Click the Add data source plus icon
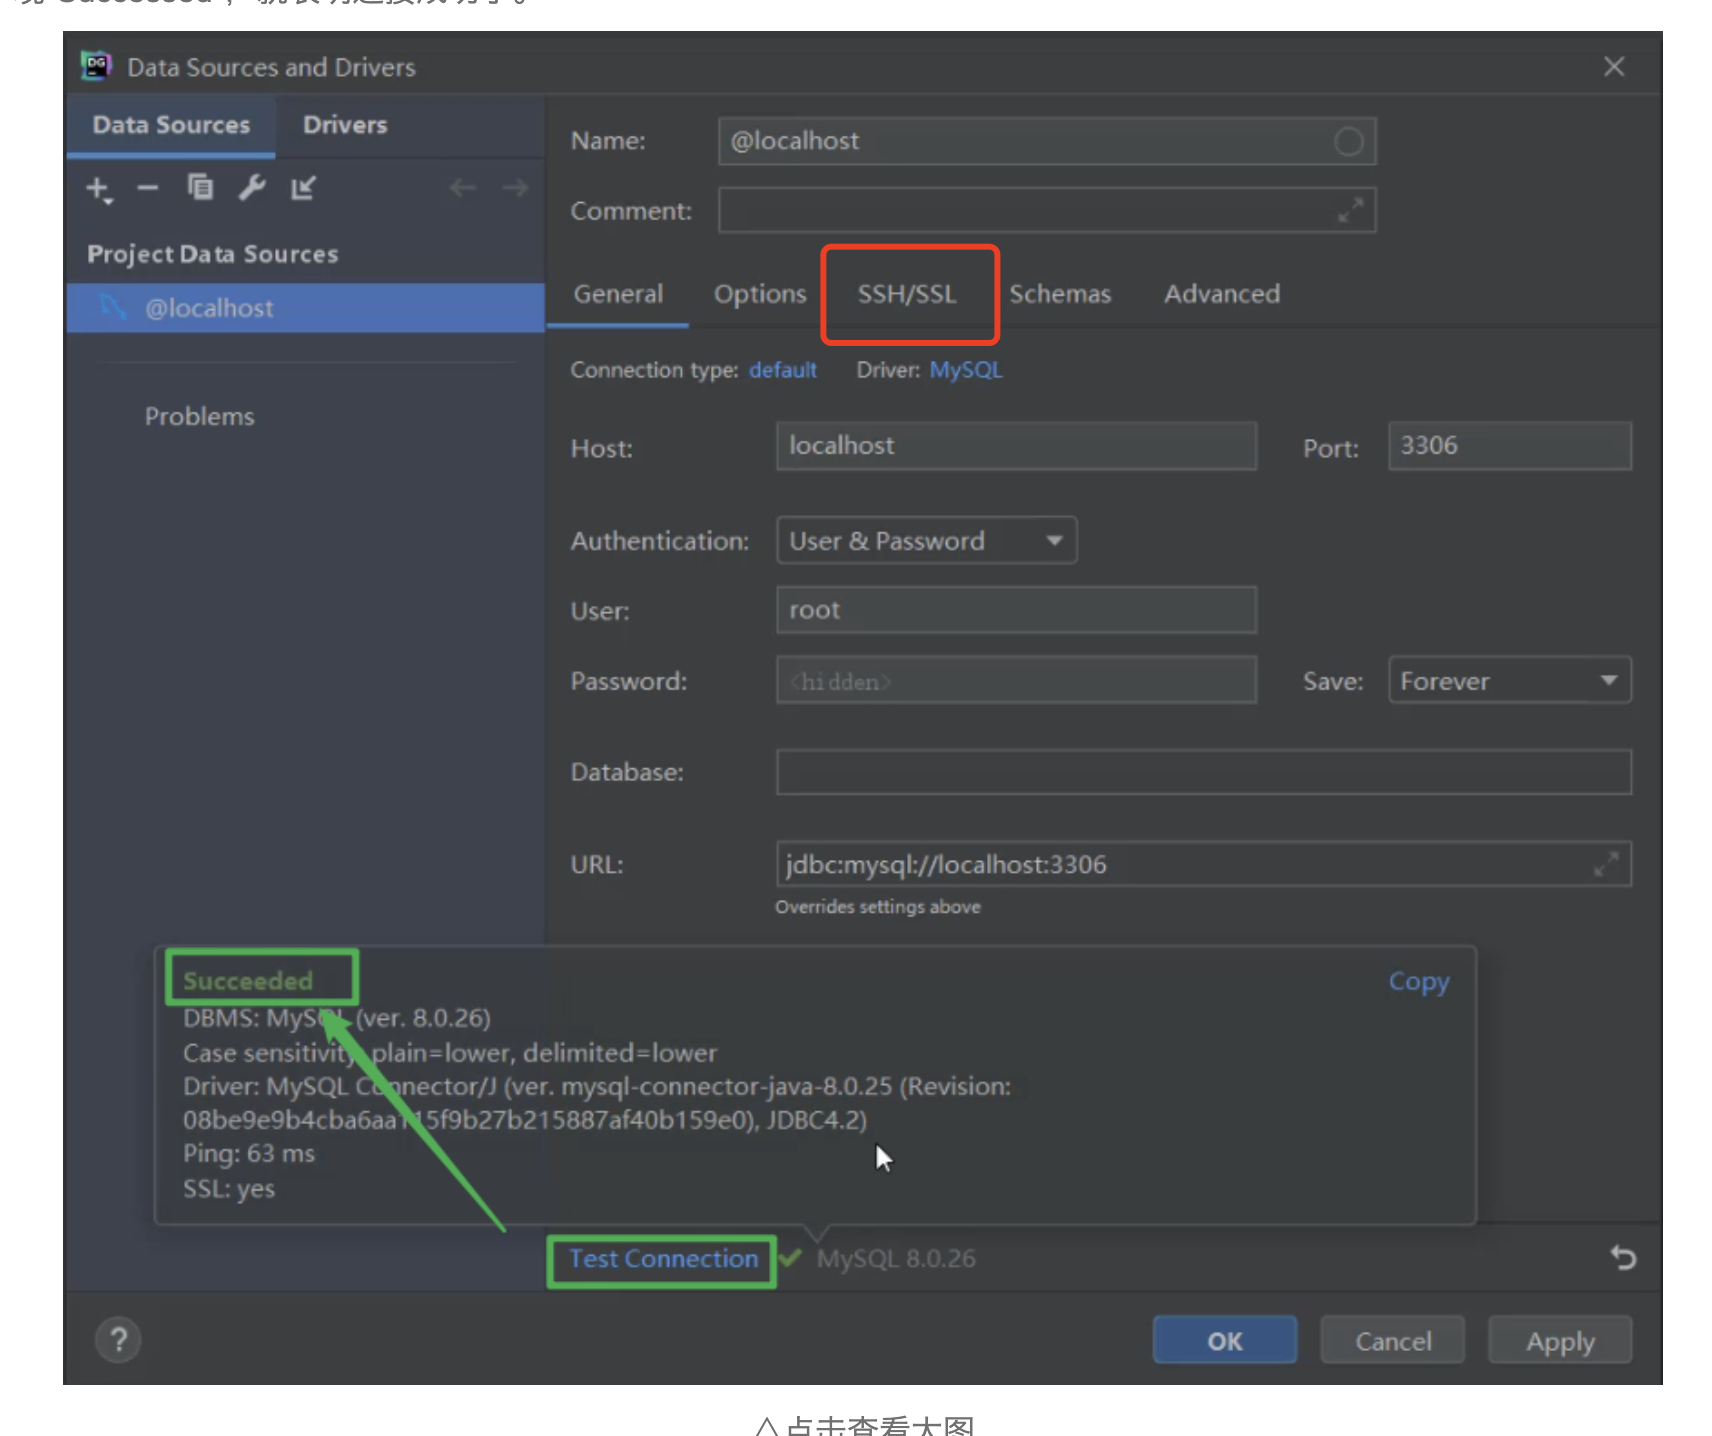This screenshot has width=1712, height=1436. pyautogui.click(x=98, y=189)
